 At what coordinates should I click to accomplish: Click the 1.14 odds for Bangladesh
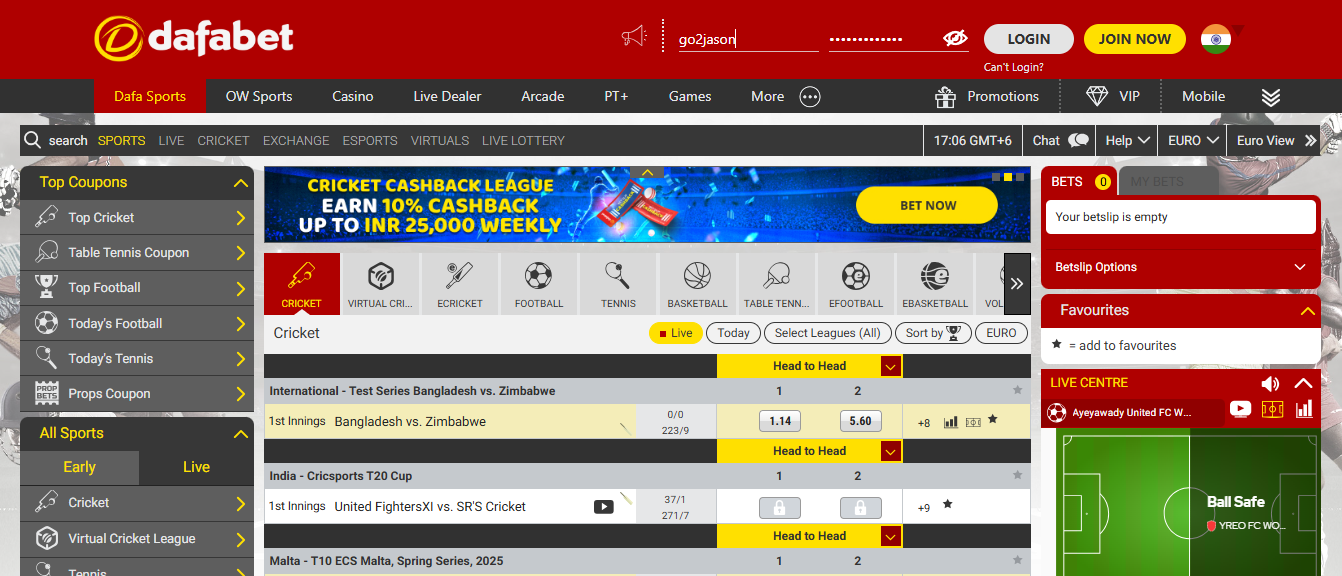coord(779,421)
